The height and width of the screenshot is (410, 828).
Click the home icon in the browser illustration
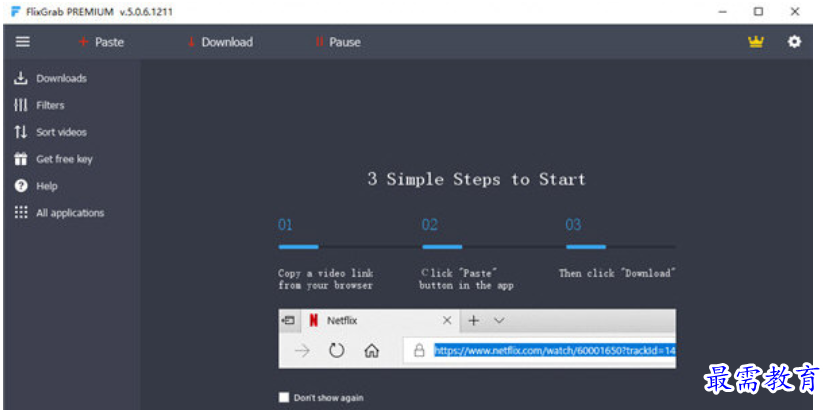click(372, 350)
